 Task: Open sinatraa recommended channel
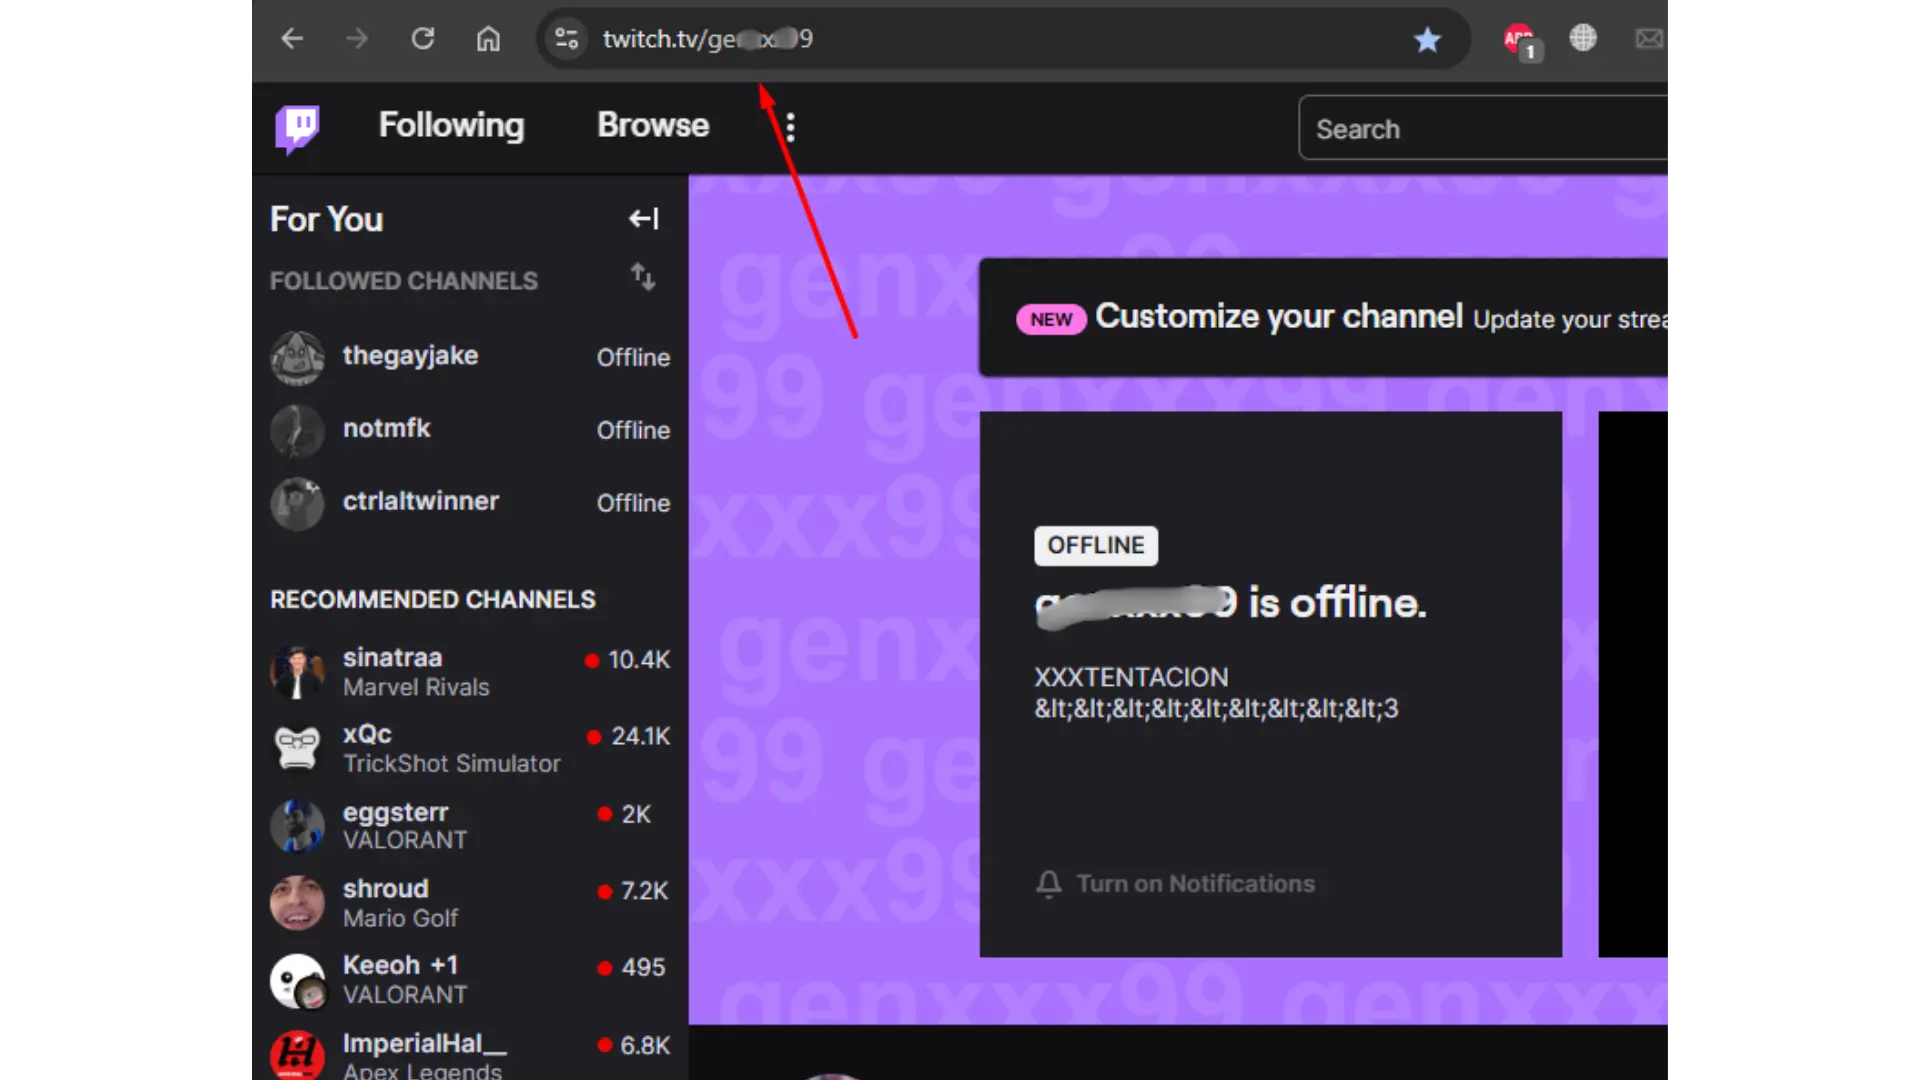tap(470, 672)
